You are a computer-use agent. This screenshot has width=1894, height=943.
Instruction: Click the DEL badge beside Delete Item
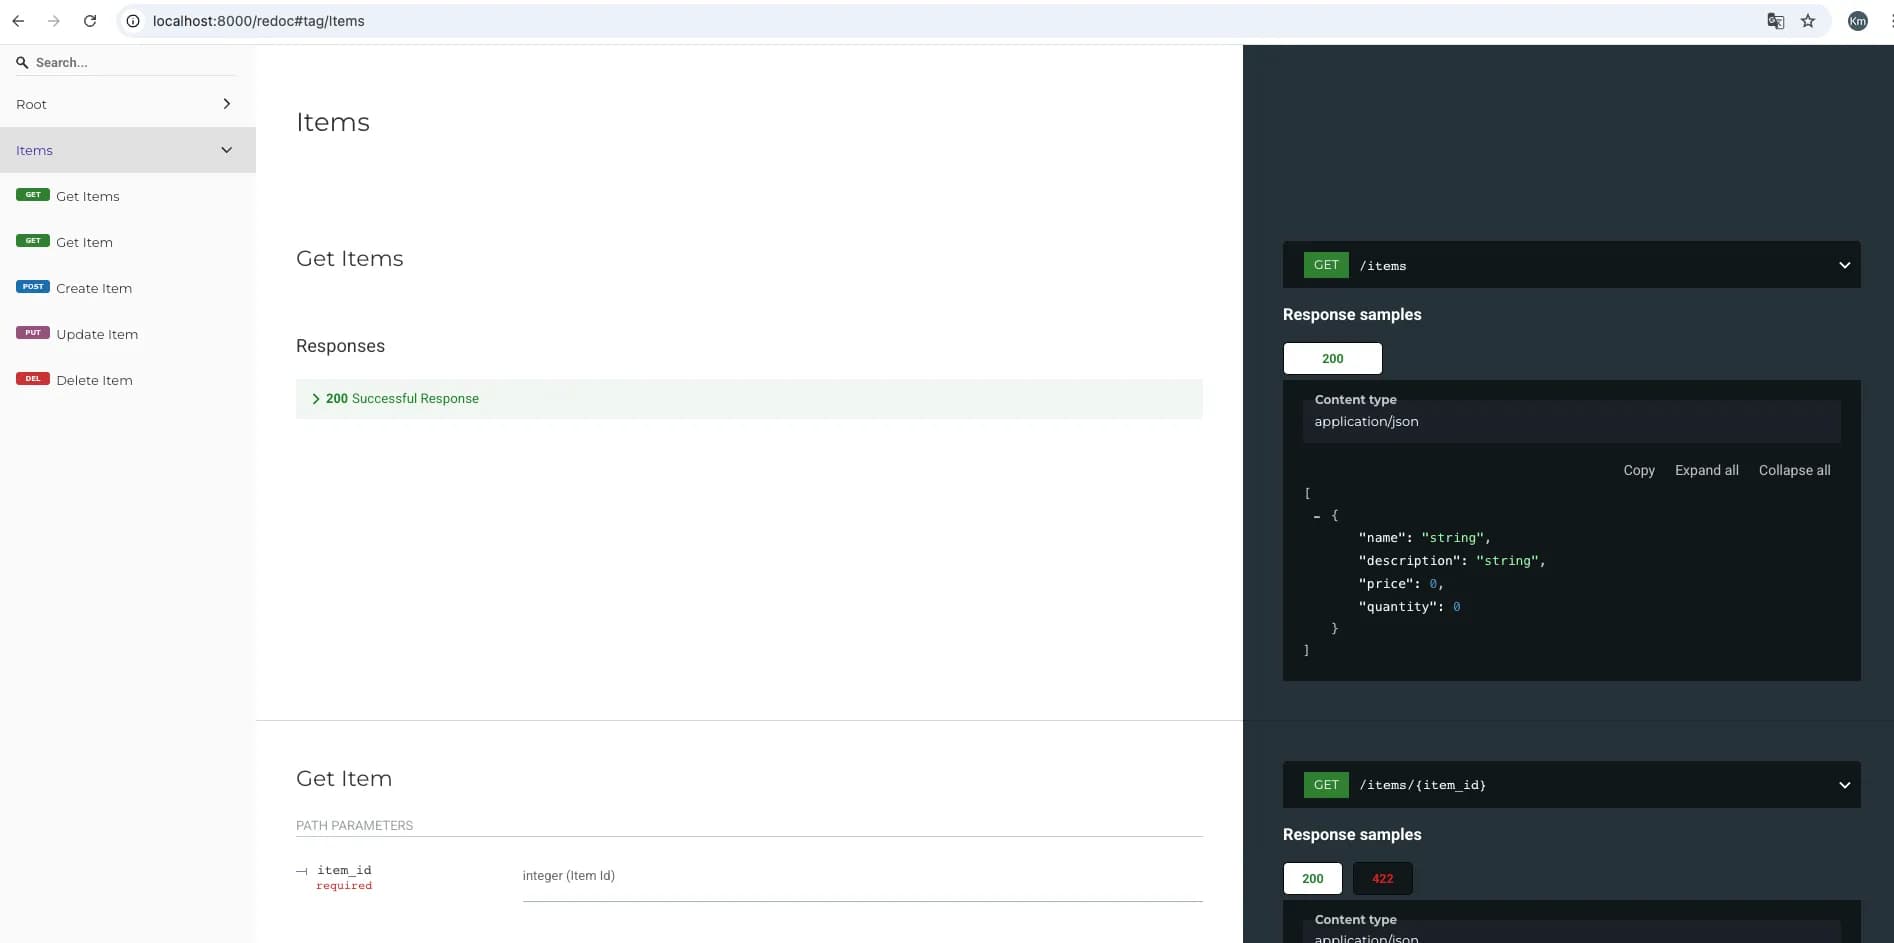33,379
